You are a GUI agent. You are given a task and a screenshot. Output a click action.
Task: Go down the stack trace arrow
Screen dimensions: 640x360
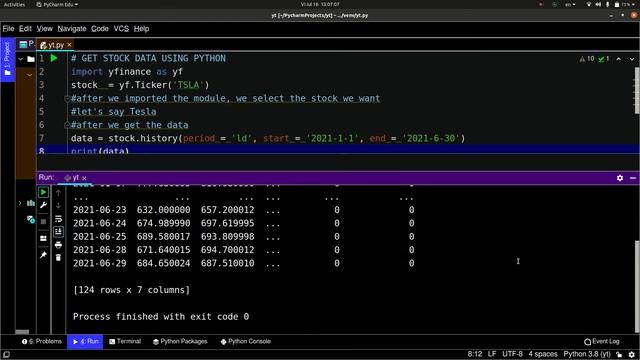[x=58, y=205]
